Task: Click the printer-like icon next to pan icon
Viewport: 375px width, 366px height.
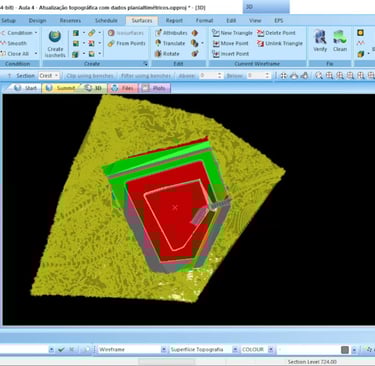Action: point(294,76)
